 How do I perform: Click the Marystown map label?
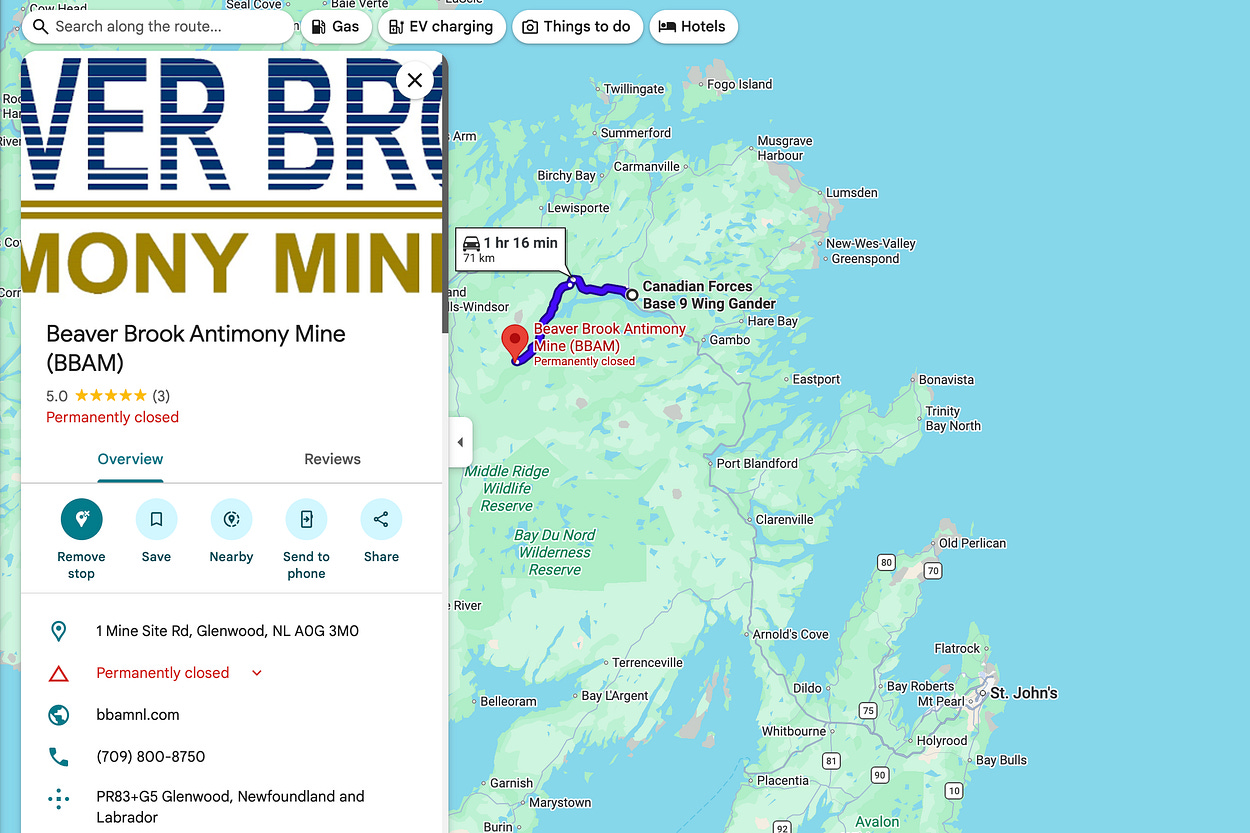560,803
